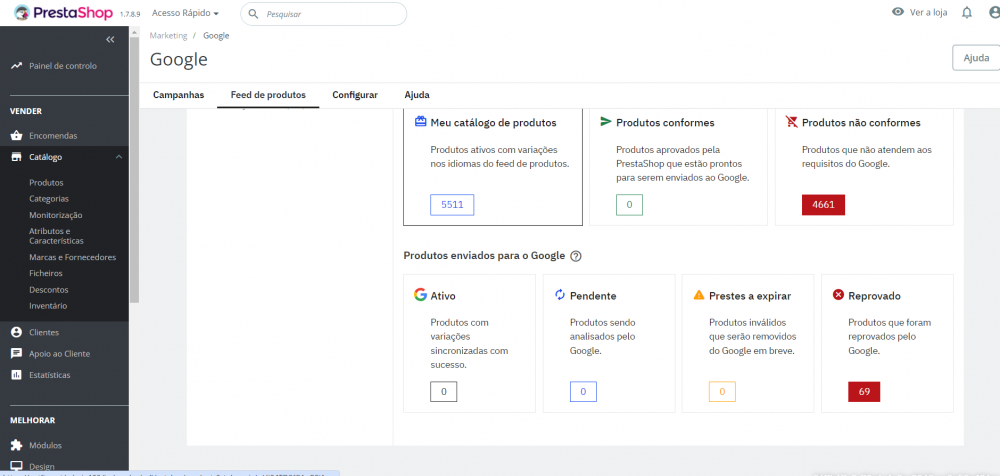Click the red 69 Reprovado badge
This screenshot has width=1000, height=476.
pyautogui.click(x=864, y=391)
